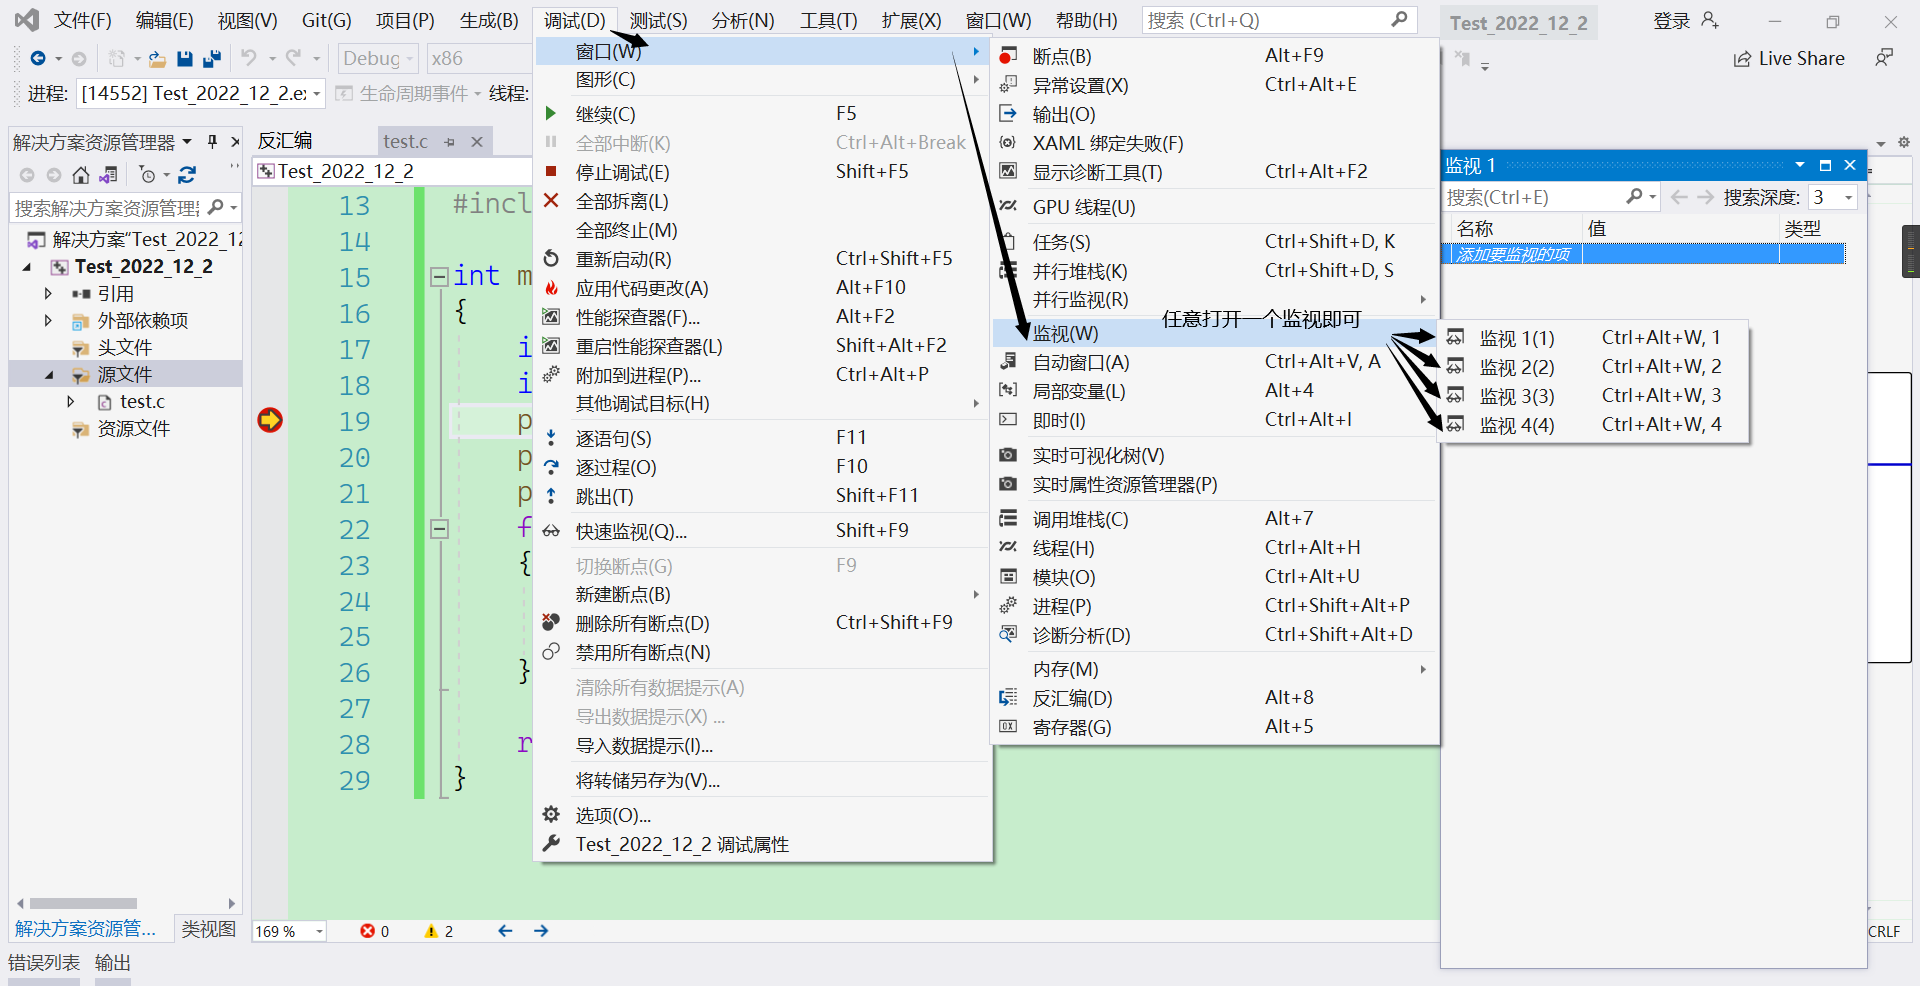1920x986 pixels.
Task: Pin the Solution Explorer panel
Action: (212, 142)
